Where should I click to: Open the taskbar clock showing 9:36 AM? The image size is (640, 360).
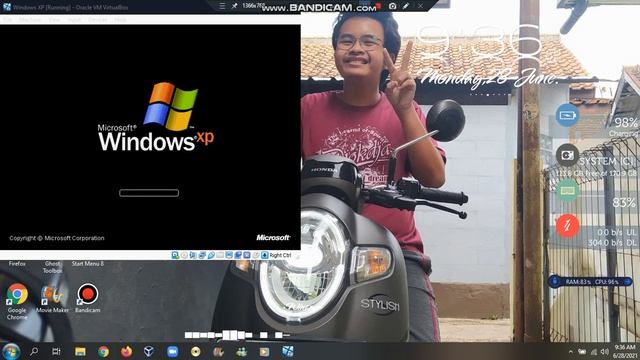[x=624, y=351]
